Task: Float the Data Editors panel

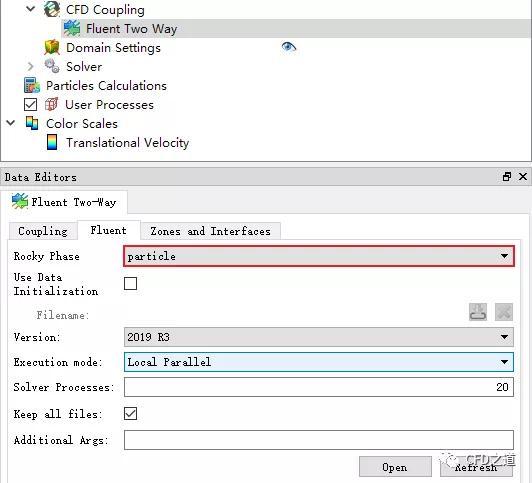Action: click(x=507, y=176)
